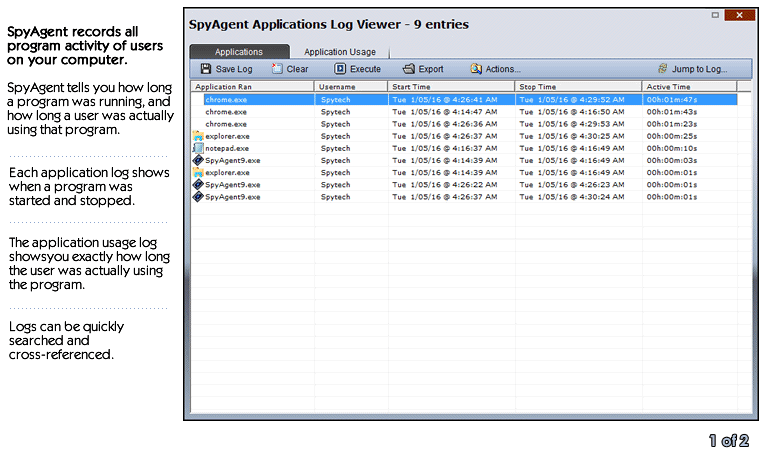Select explorer.exe text in 00h:00m:01s 4:14:39 row
The width and height of the screenshot is (761, 454).
point(228,172)
